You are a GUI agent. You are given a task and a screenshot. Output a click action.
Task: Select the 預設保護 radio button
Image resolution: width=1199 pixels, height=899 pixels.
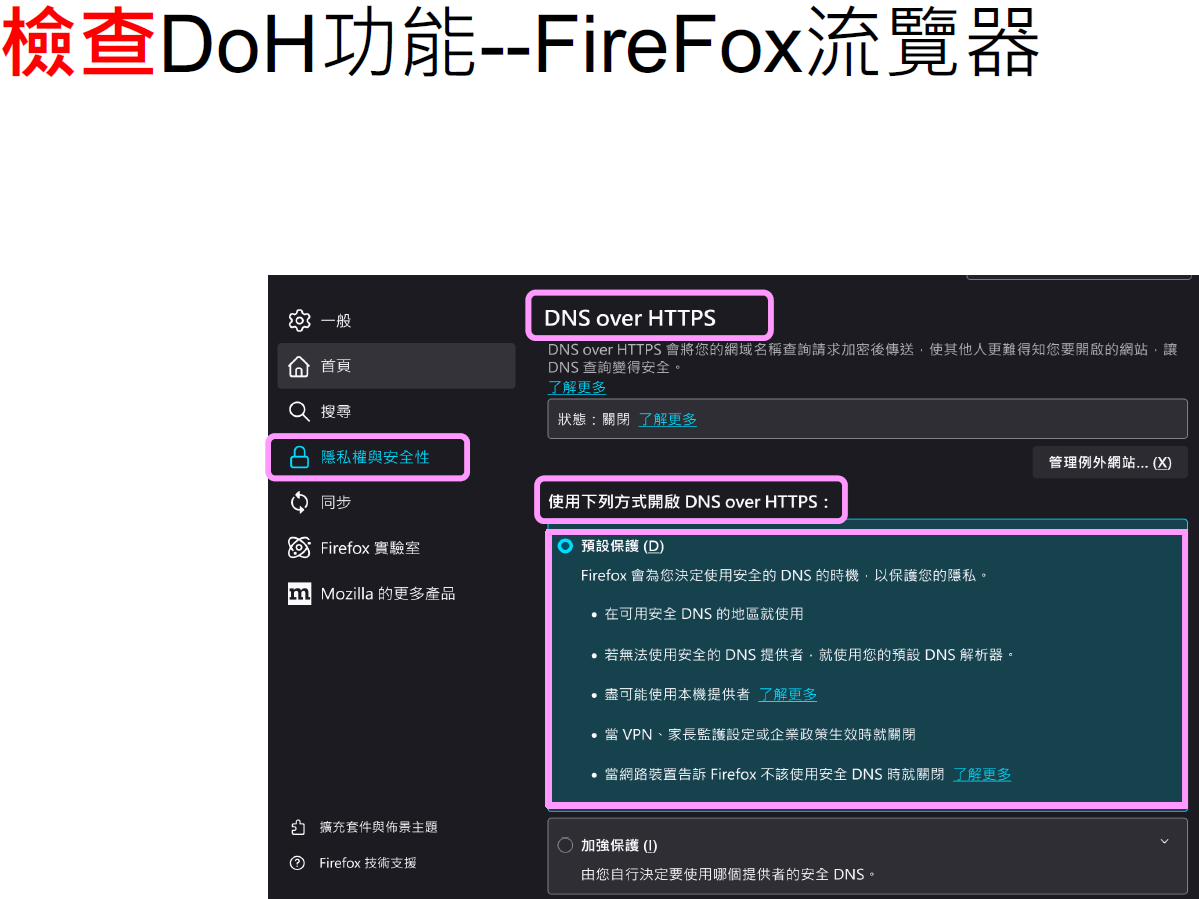pyautogui.click(x=566, y=546)
